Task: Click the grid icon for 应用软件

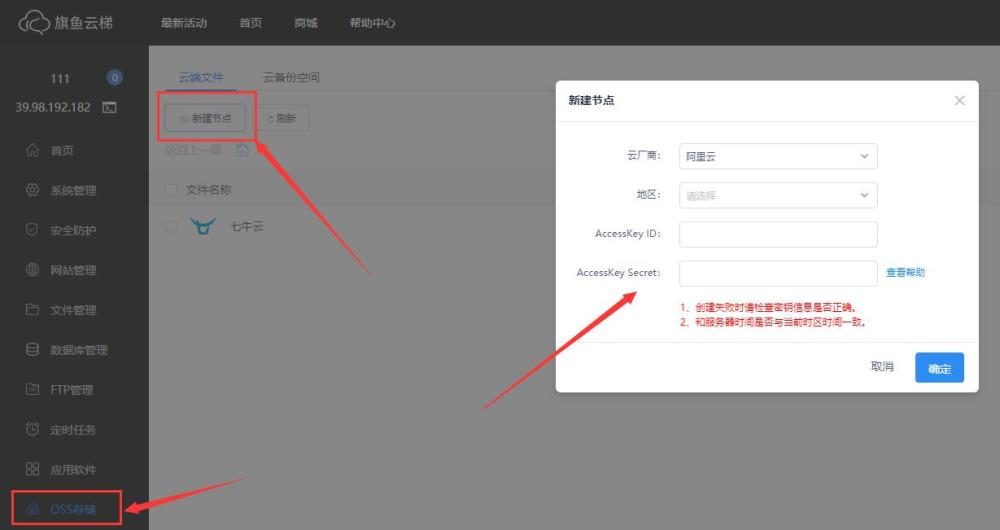Action: point(33,469)
